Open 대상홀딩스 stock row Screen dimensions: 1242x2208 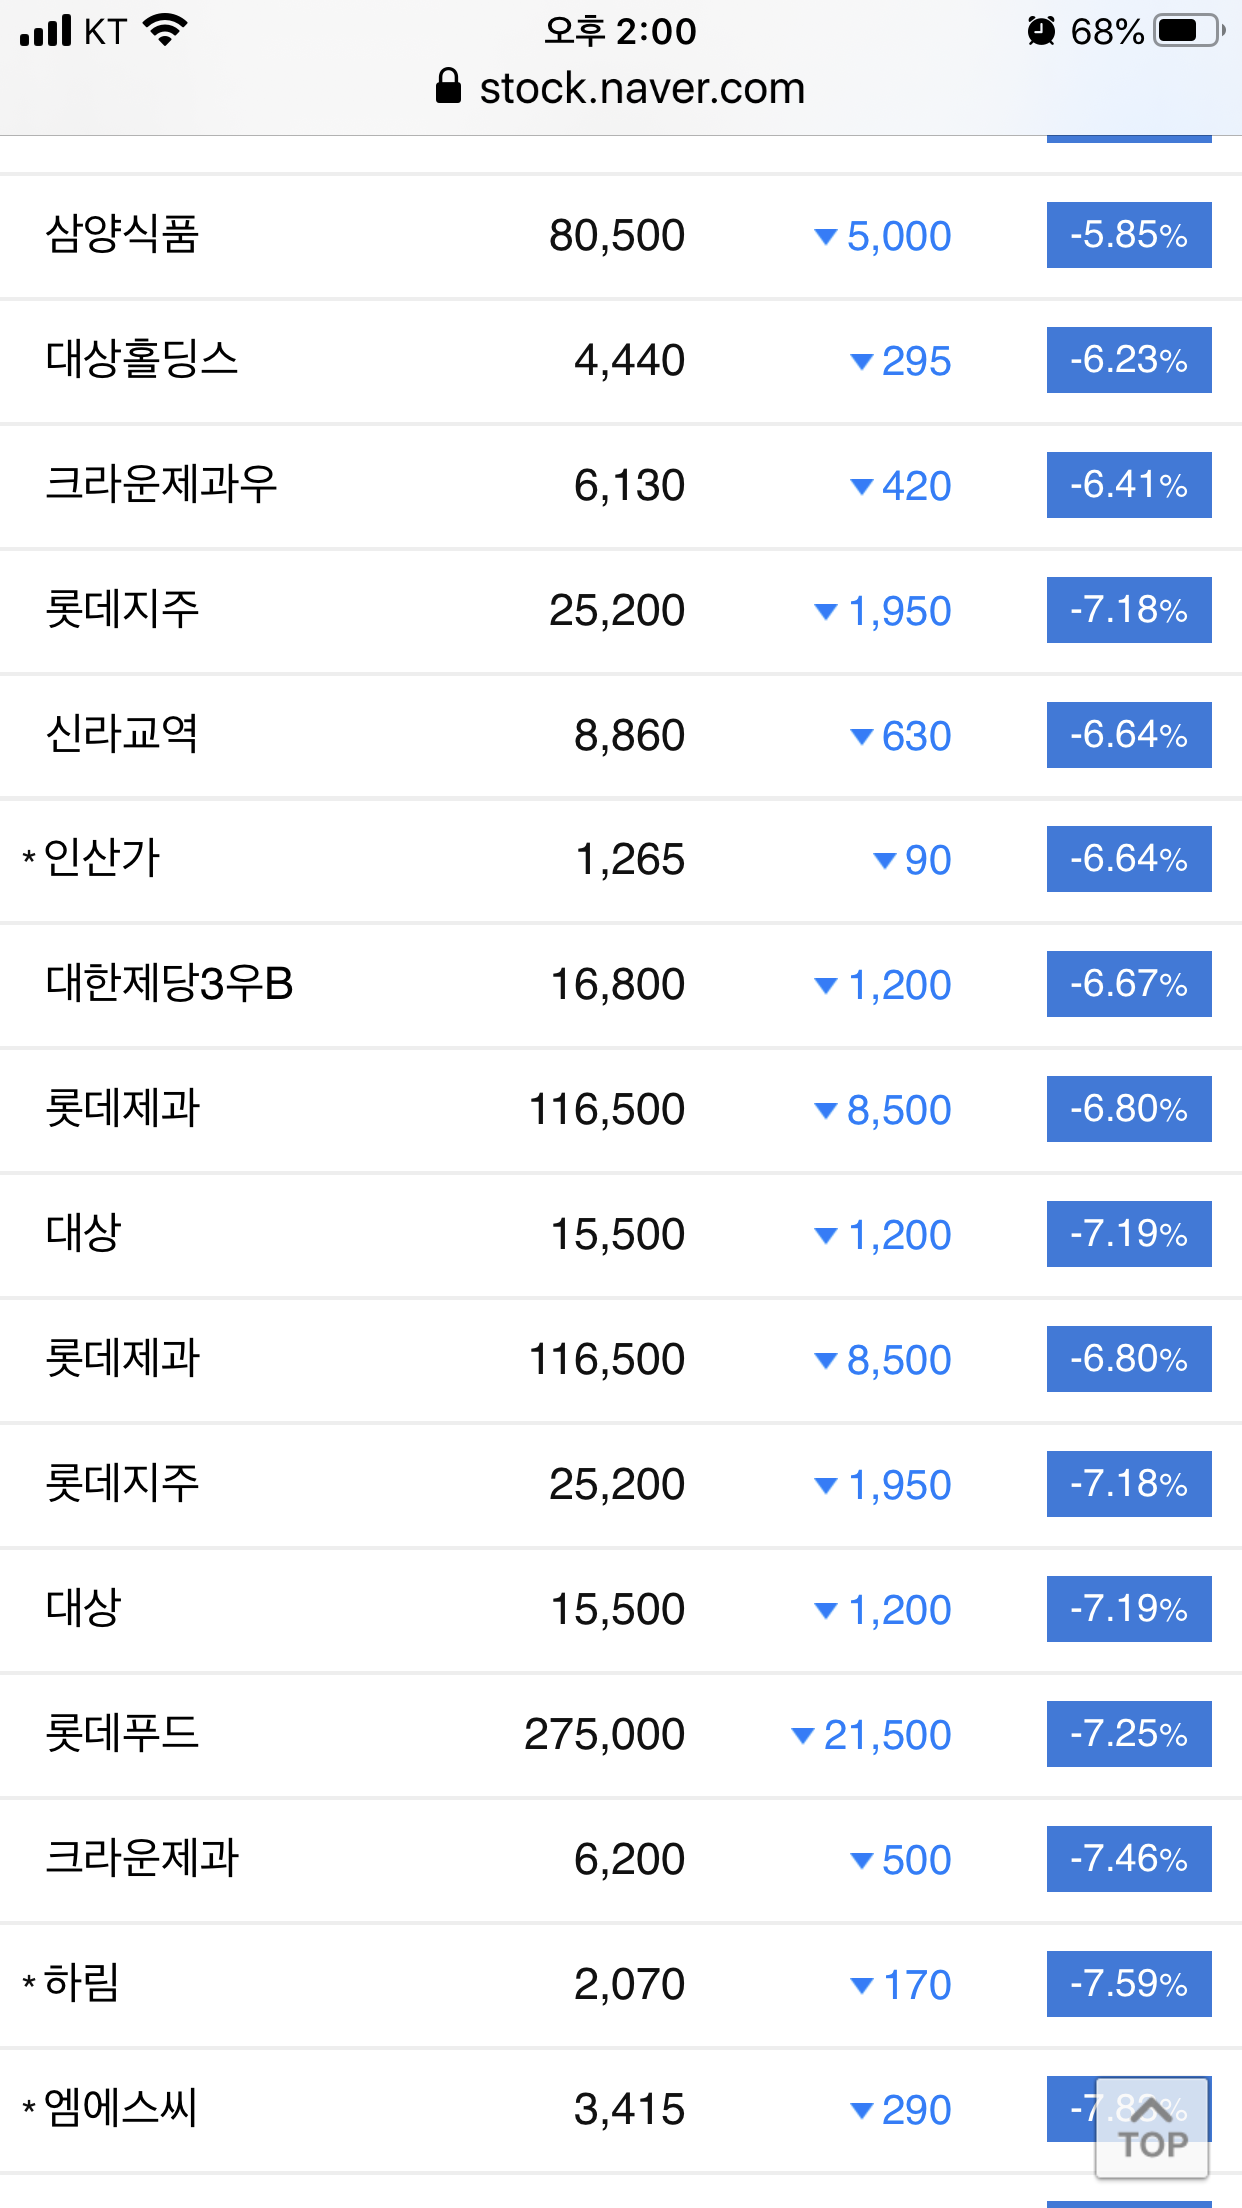pyautogui.click(x=142, y=360)
